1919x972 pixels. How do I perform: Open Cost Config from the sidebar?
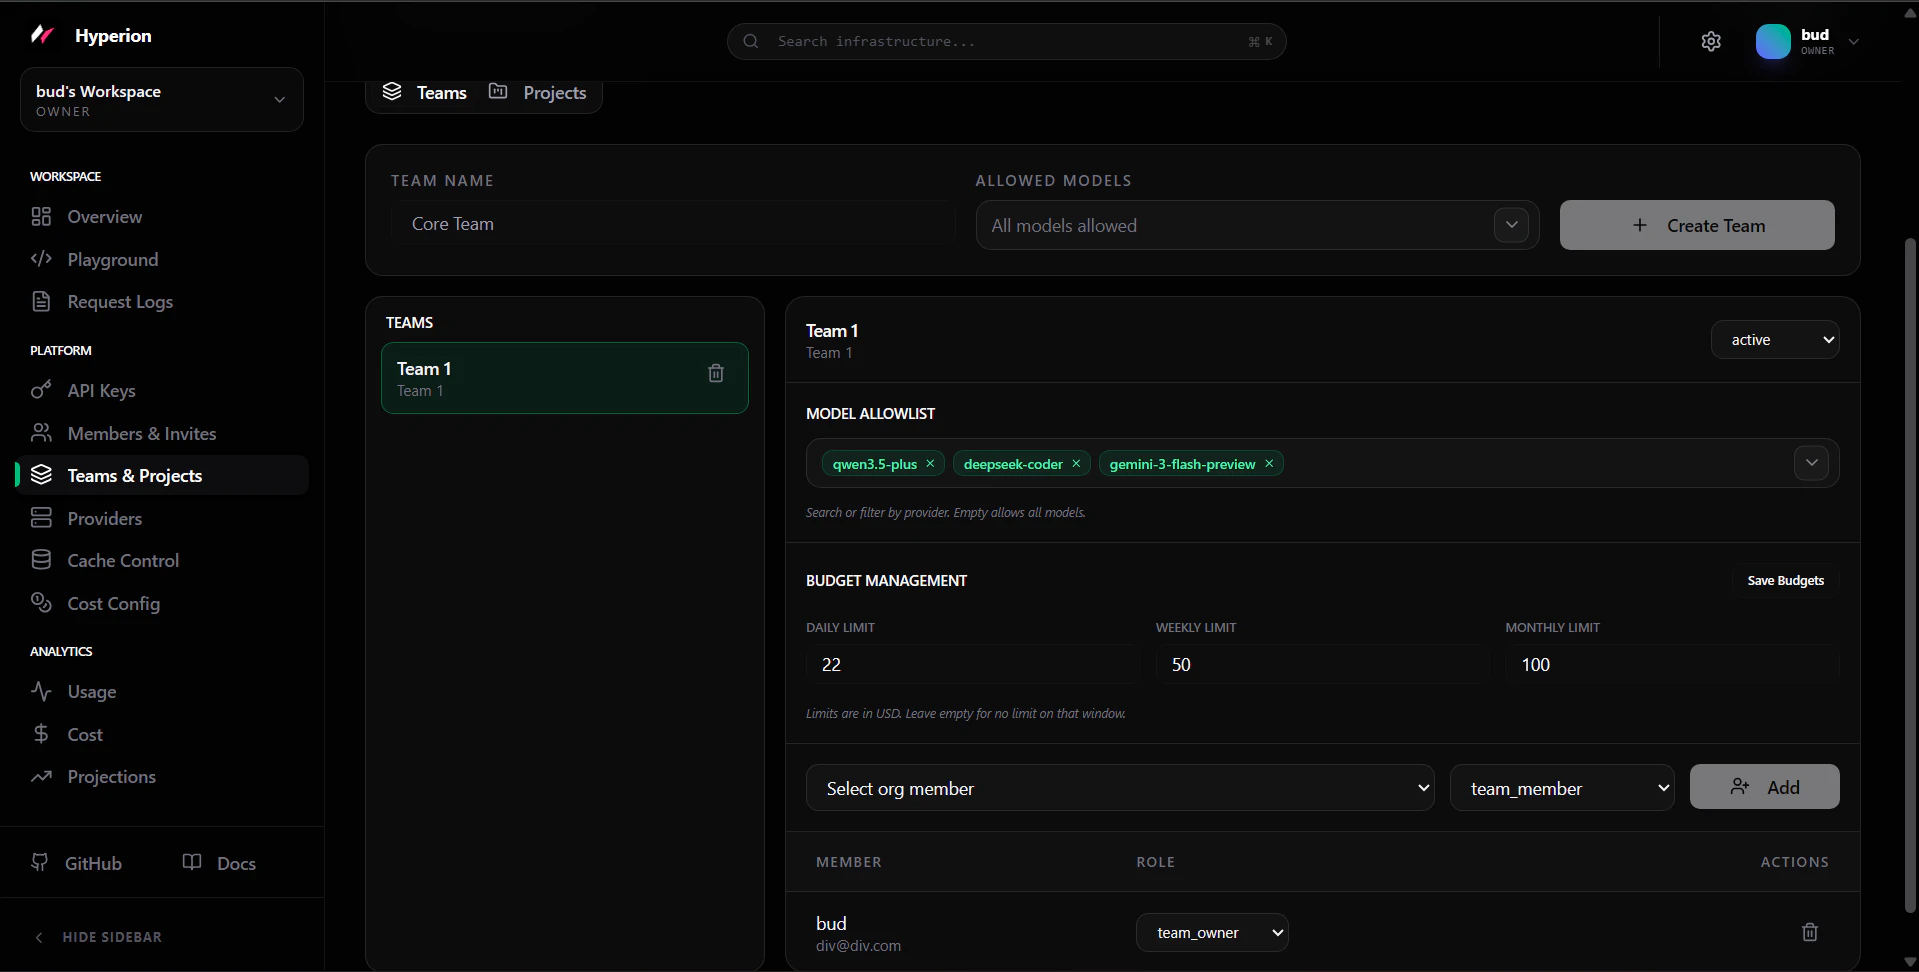tap(114, 603)
